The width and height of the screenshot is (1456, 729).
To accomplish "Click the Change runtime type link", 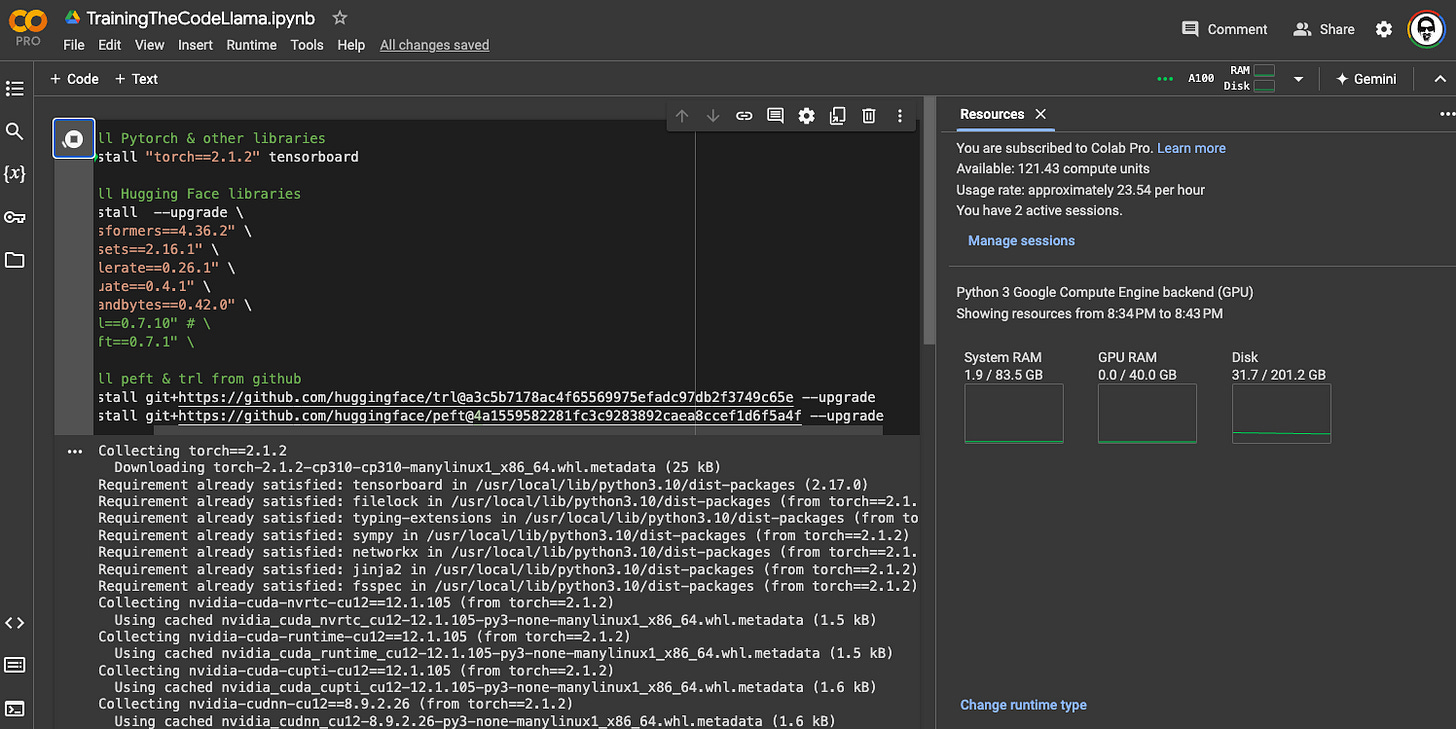I will (x=1023, y=705).
